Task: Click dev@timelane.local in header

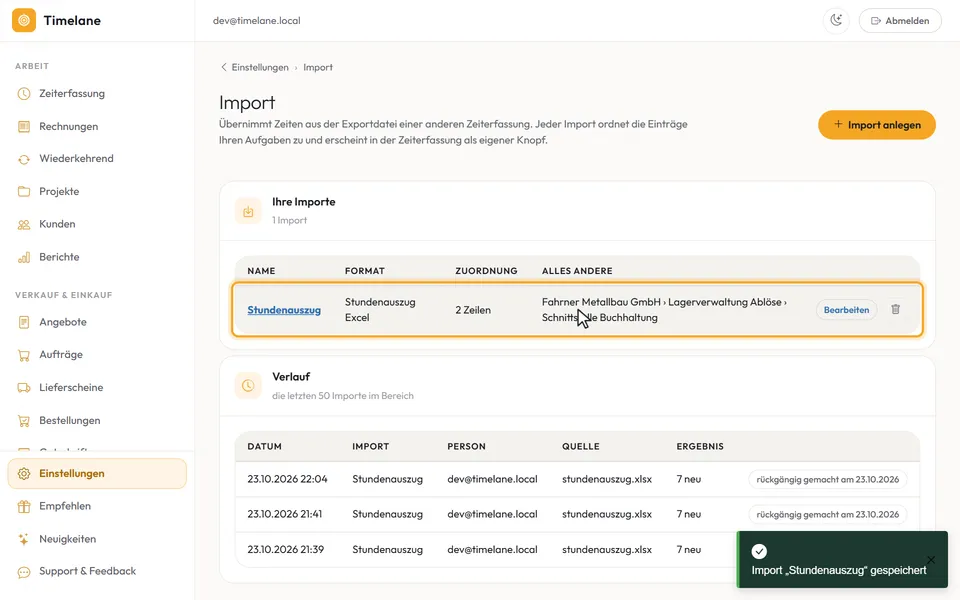Action: 257,20
